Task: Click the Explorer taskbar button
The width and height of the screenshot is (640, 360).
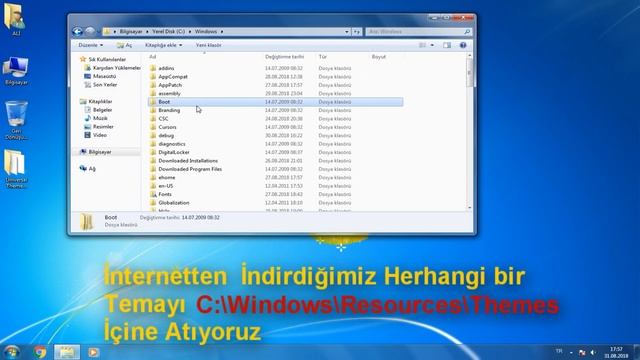Action: 67,352
